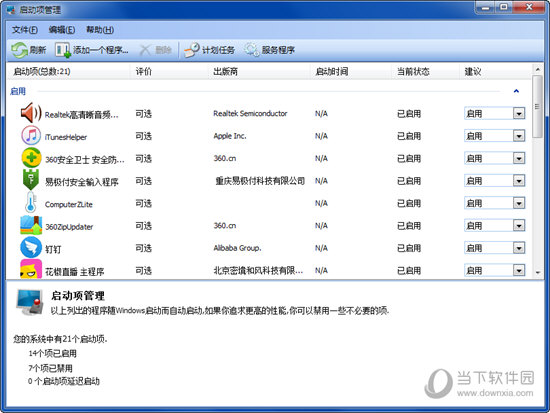Click 已启用 status in the 钉钉 row

pyautogui.click(x=409, y=248)
